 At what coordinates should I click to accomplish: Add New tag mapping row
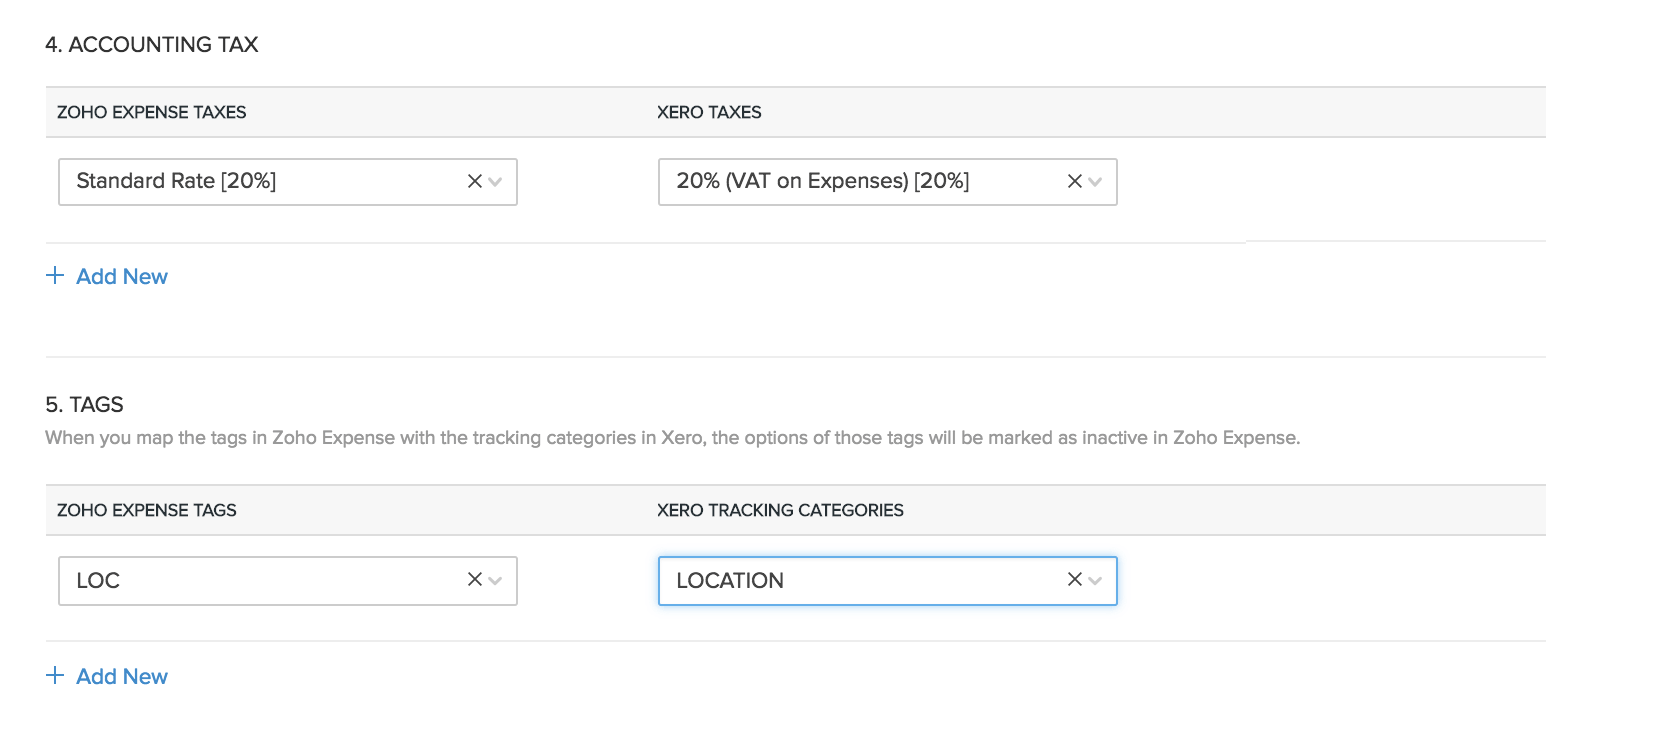point(121,677)
